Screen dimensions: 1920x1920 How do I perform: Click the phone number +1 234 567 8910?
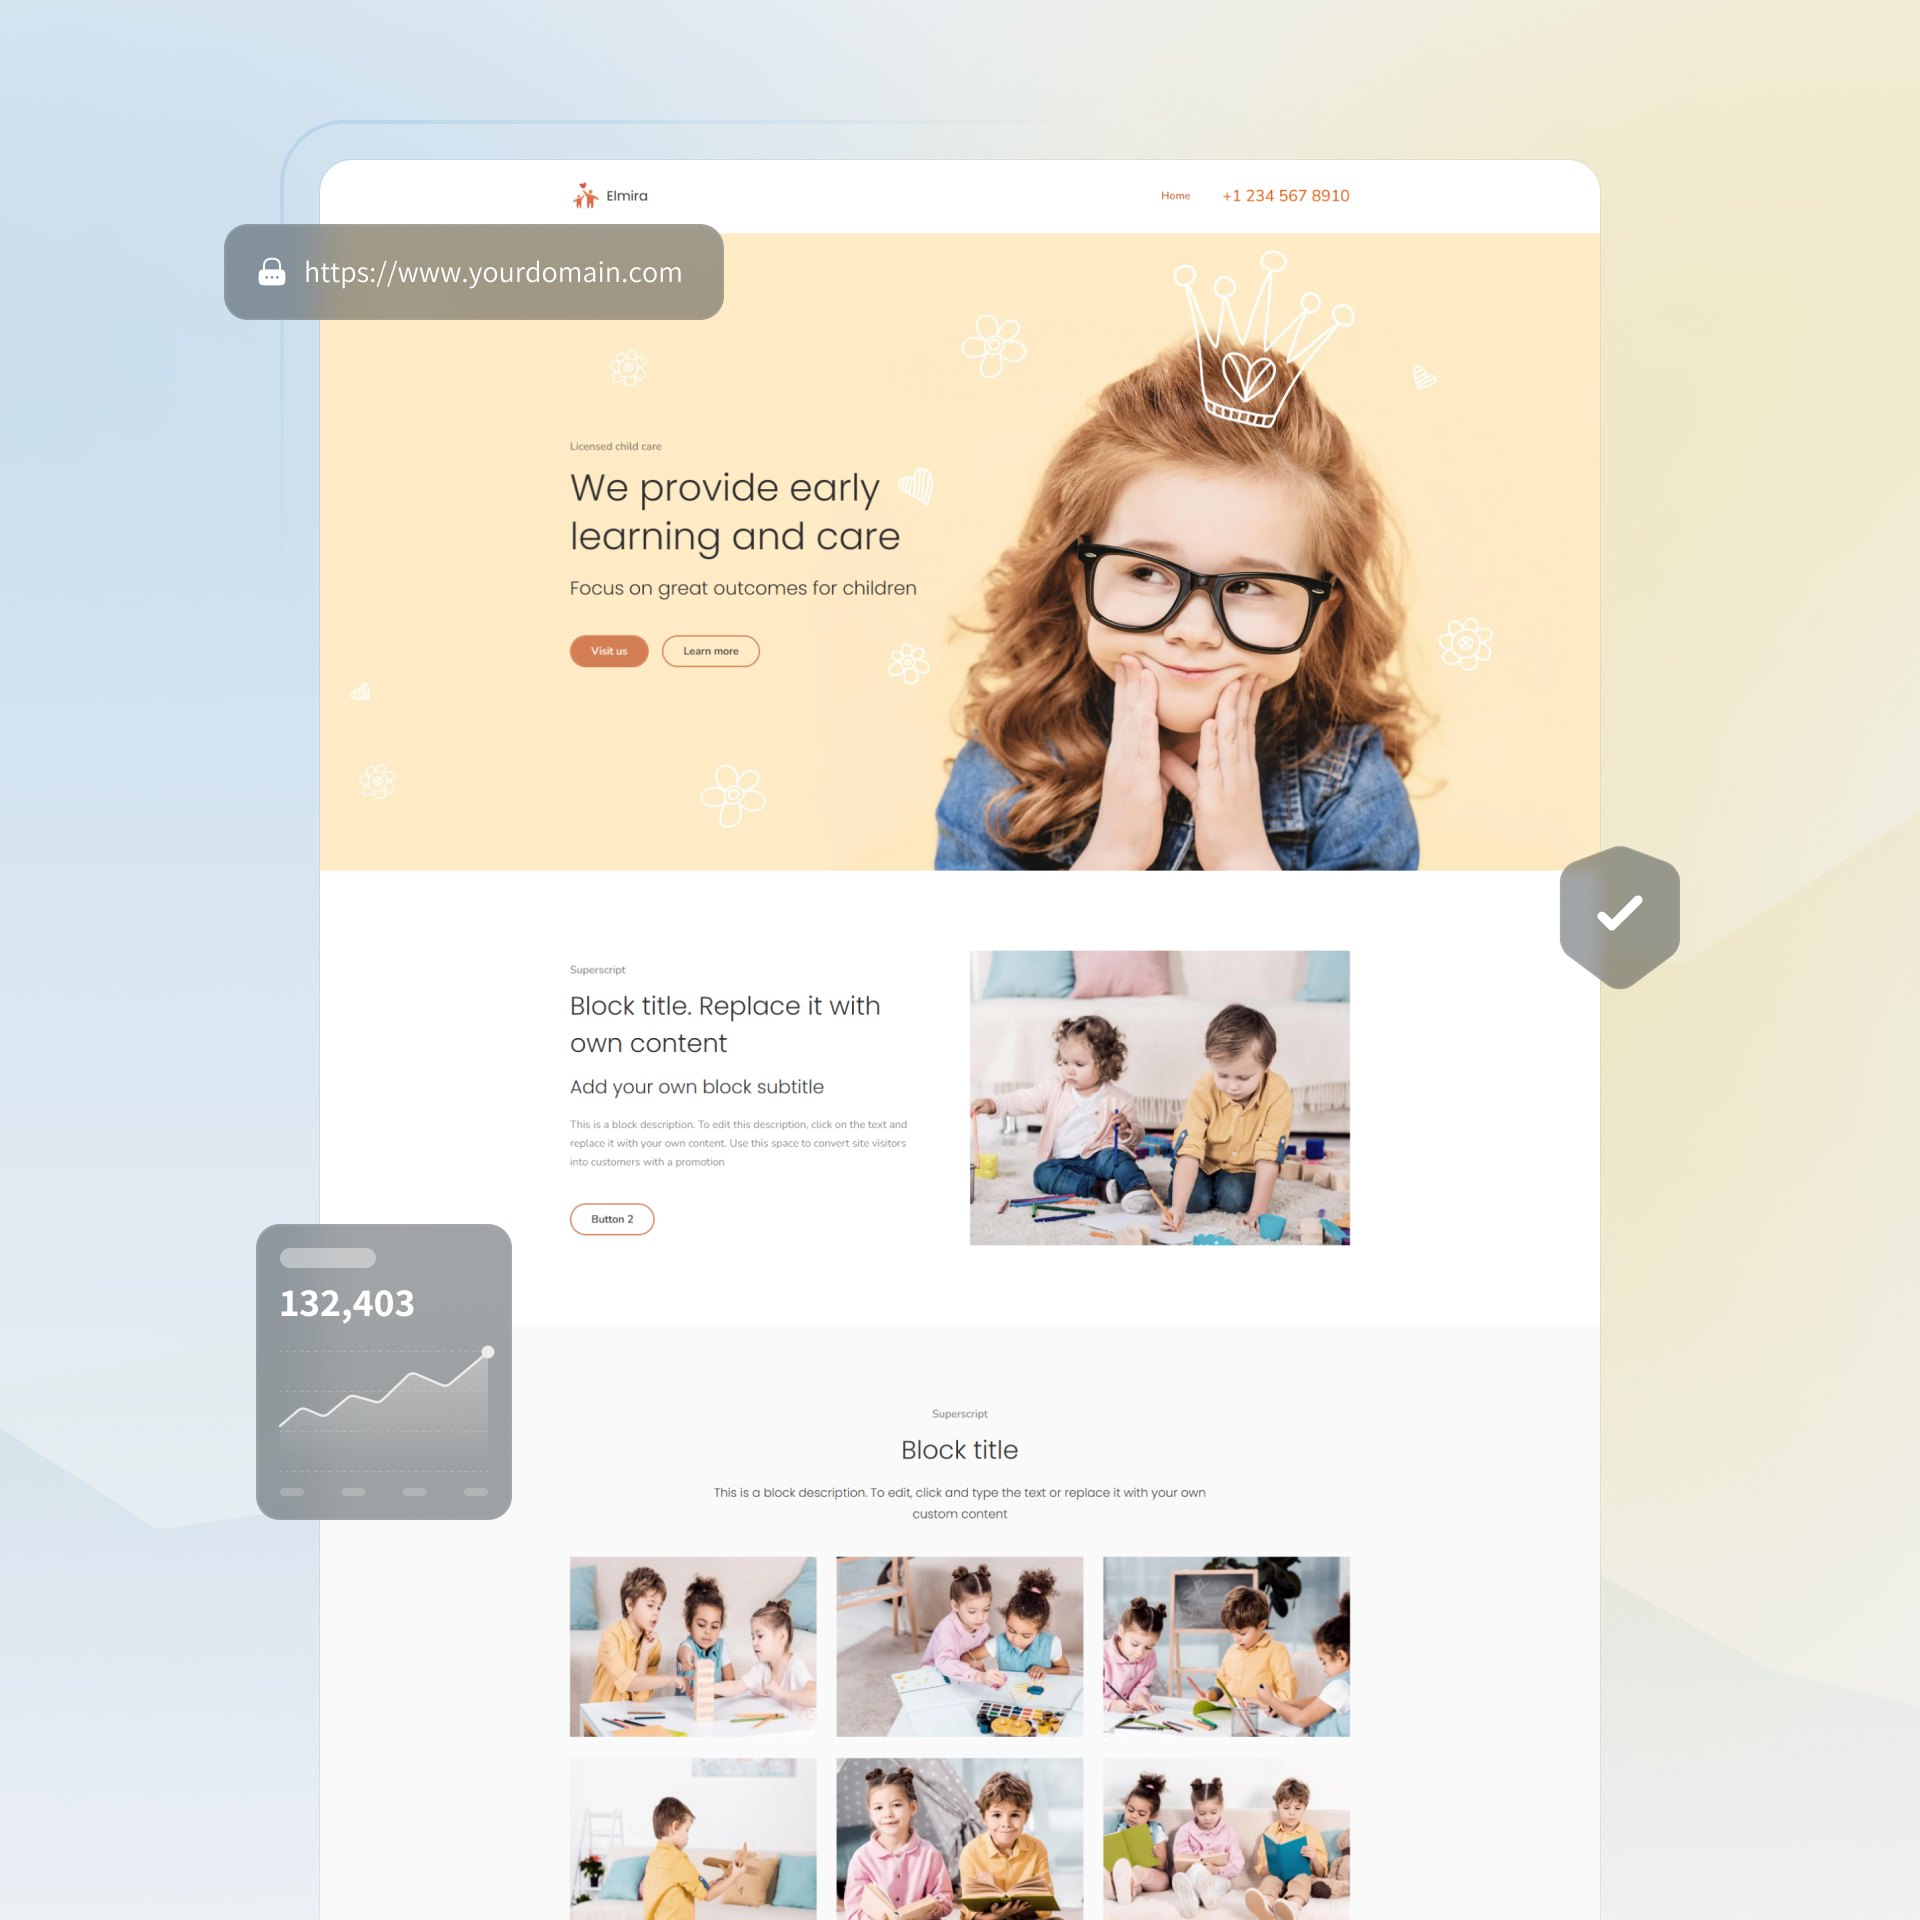[x=1287, y=195]
